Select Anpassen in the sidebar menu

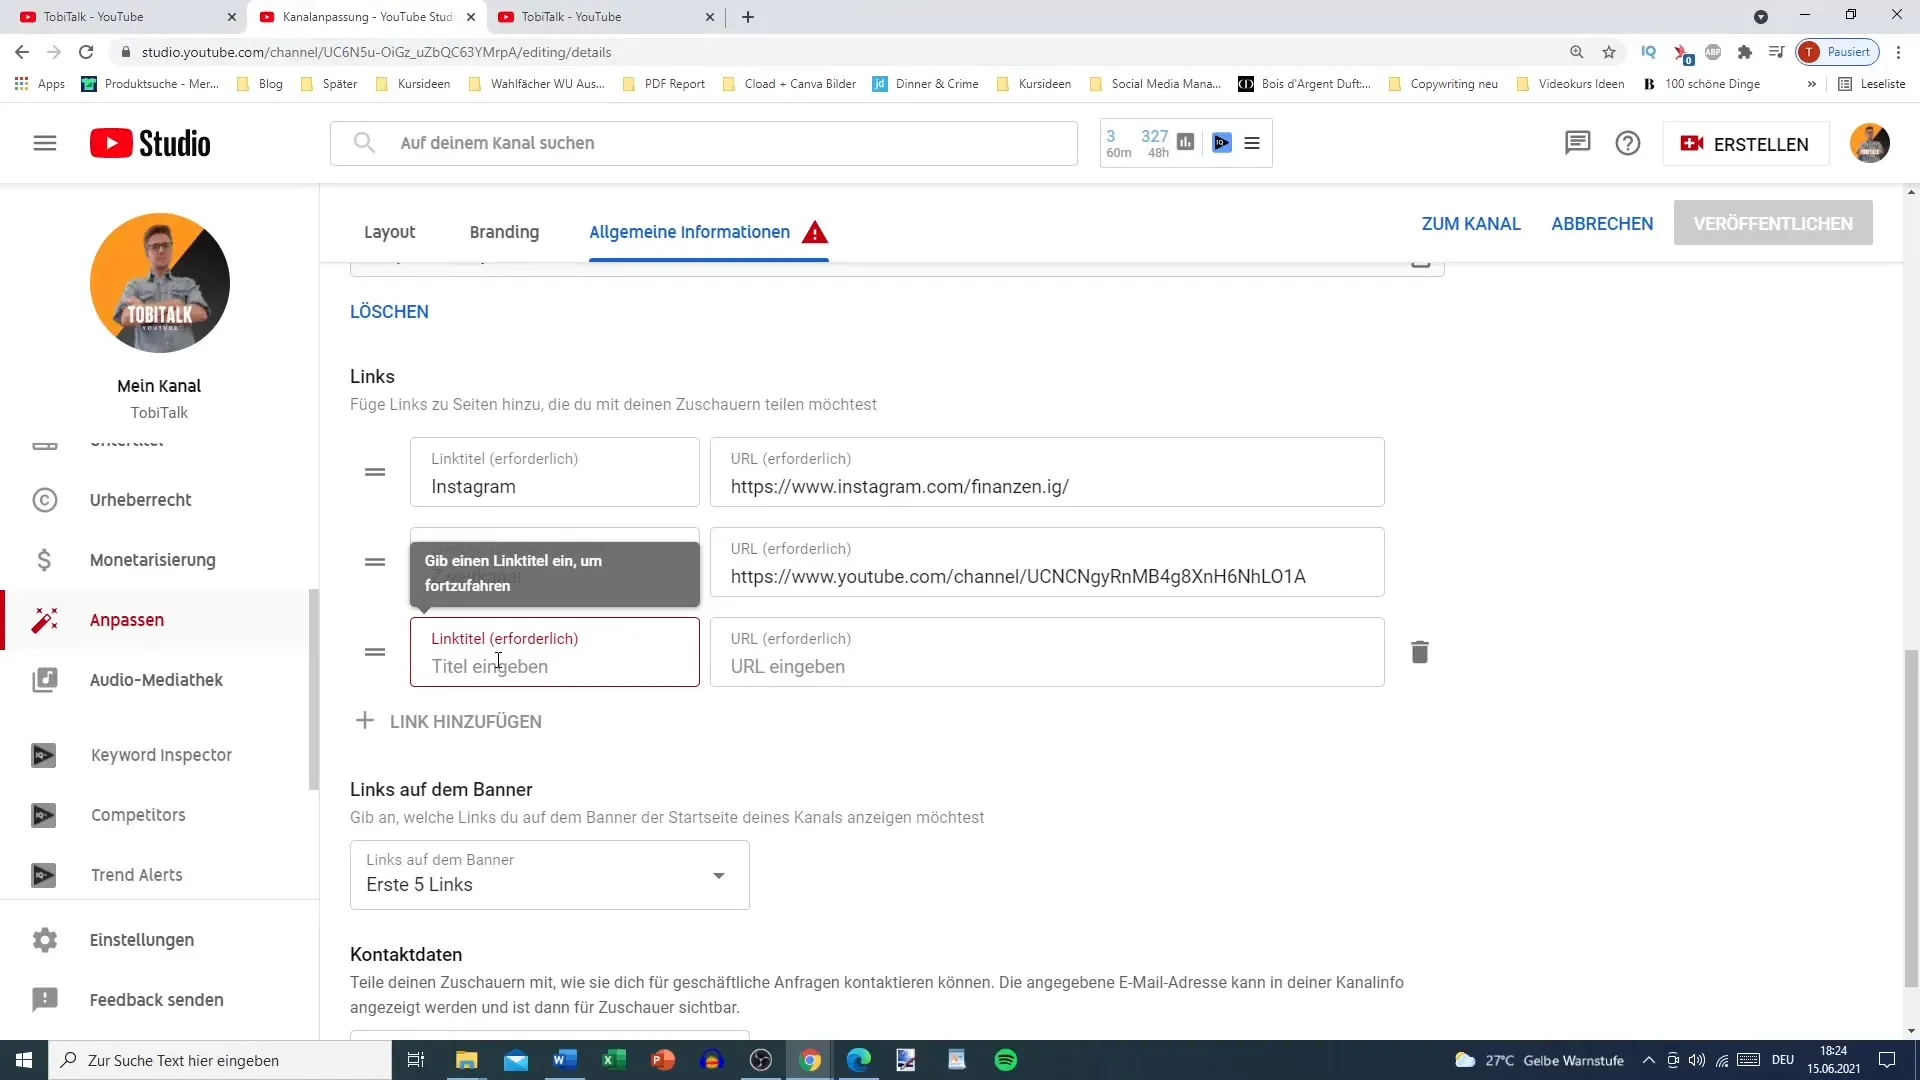click(x=160, y=620)
